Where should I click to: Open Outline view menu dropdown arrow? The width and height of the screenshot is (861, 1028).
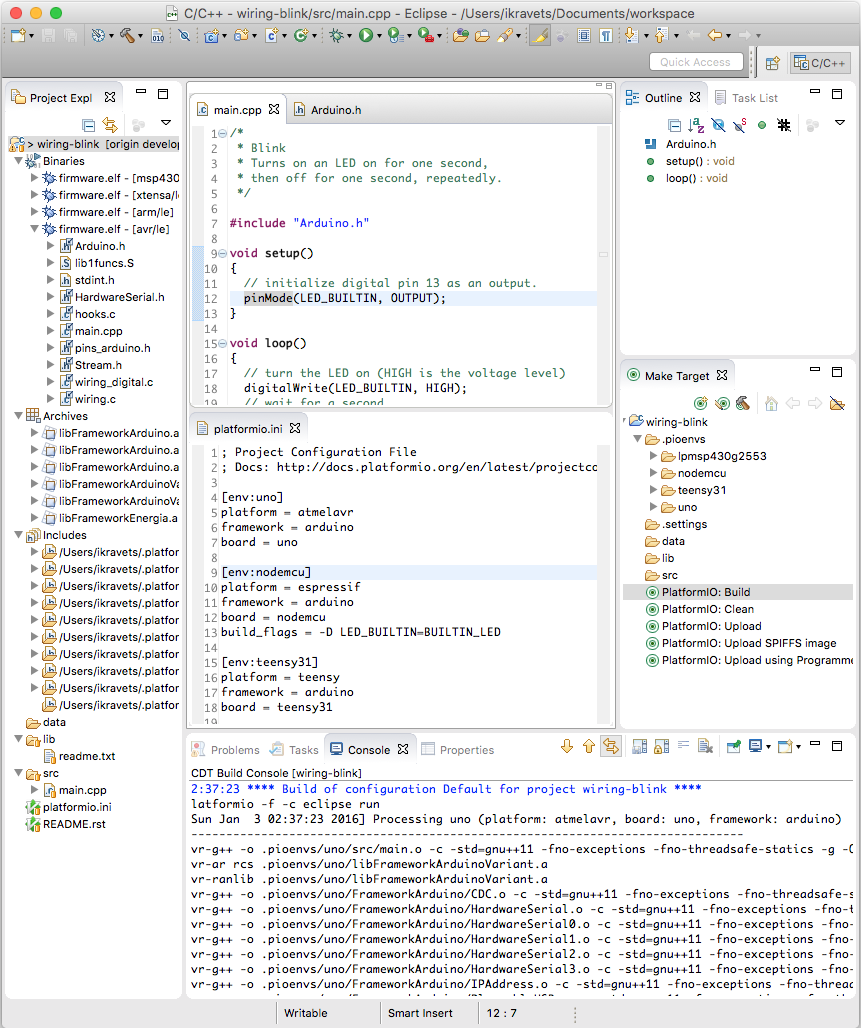[839, 123]
